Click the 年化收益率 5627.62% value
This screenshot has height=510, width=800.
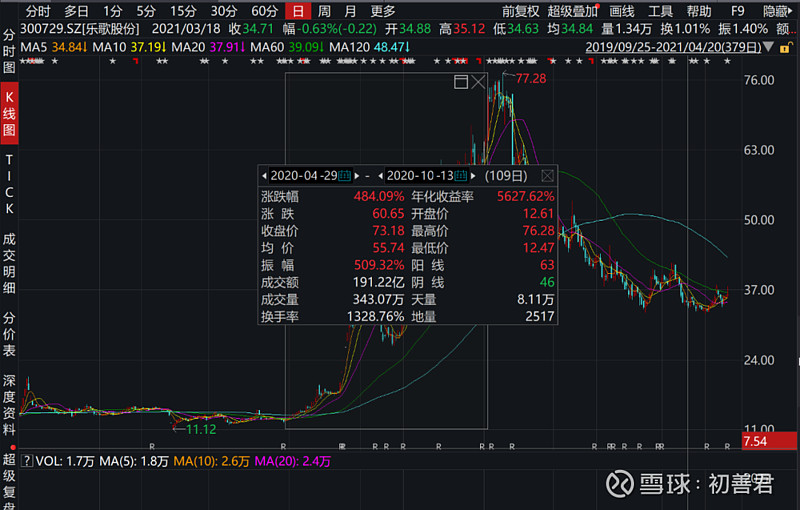tap(526, 197)
